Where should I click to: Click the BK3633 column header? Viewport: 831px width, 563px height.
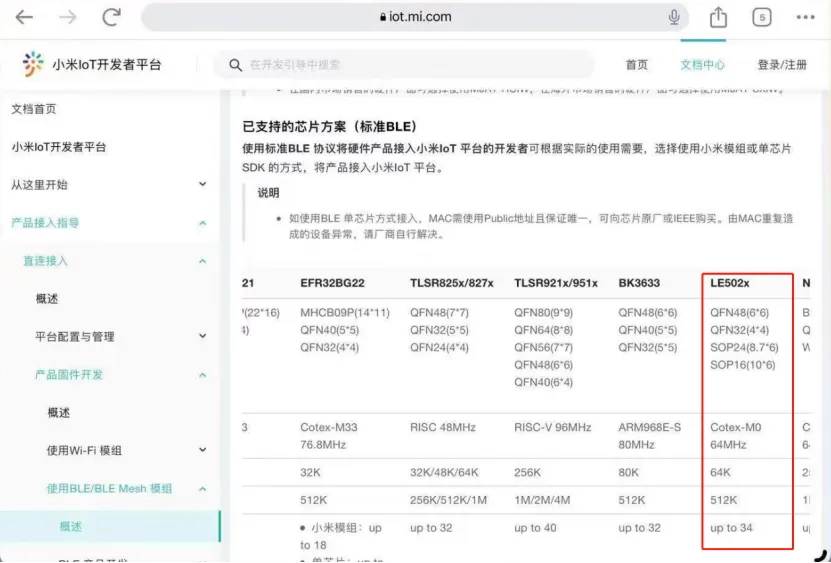(x=639, y=283)
